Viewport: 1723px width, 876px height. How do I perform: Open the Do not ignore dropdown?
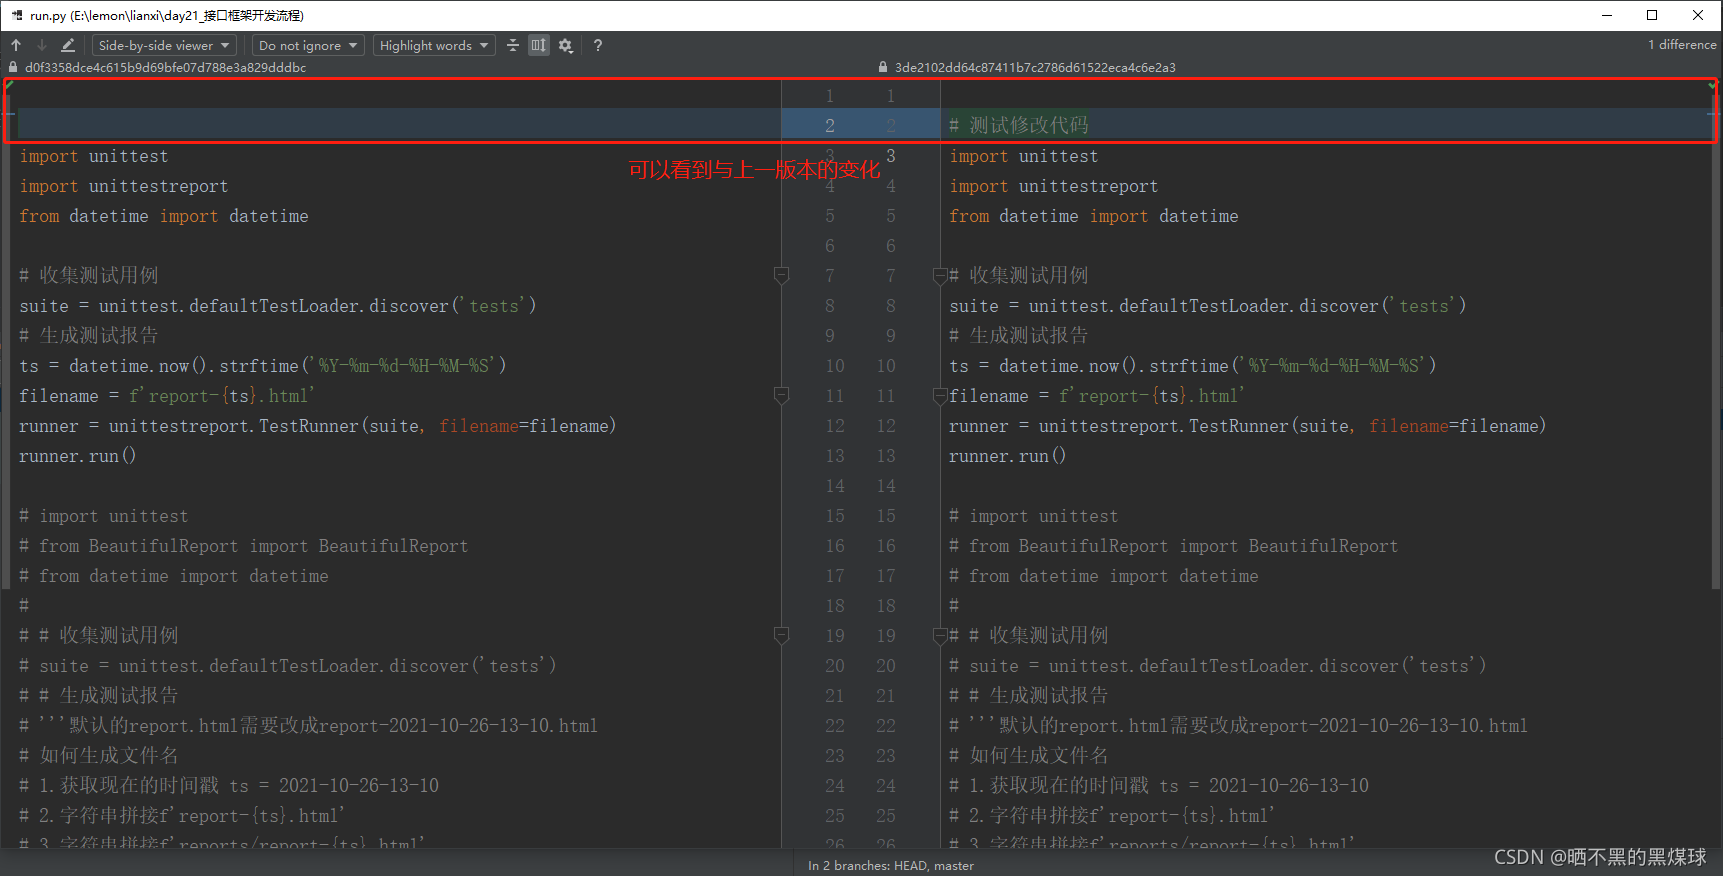click(308, 45)
